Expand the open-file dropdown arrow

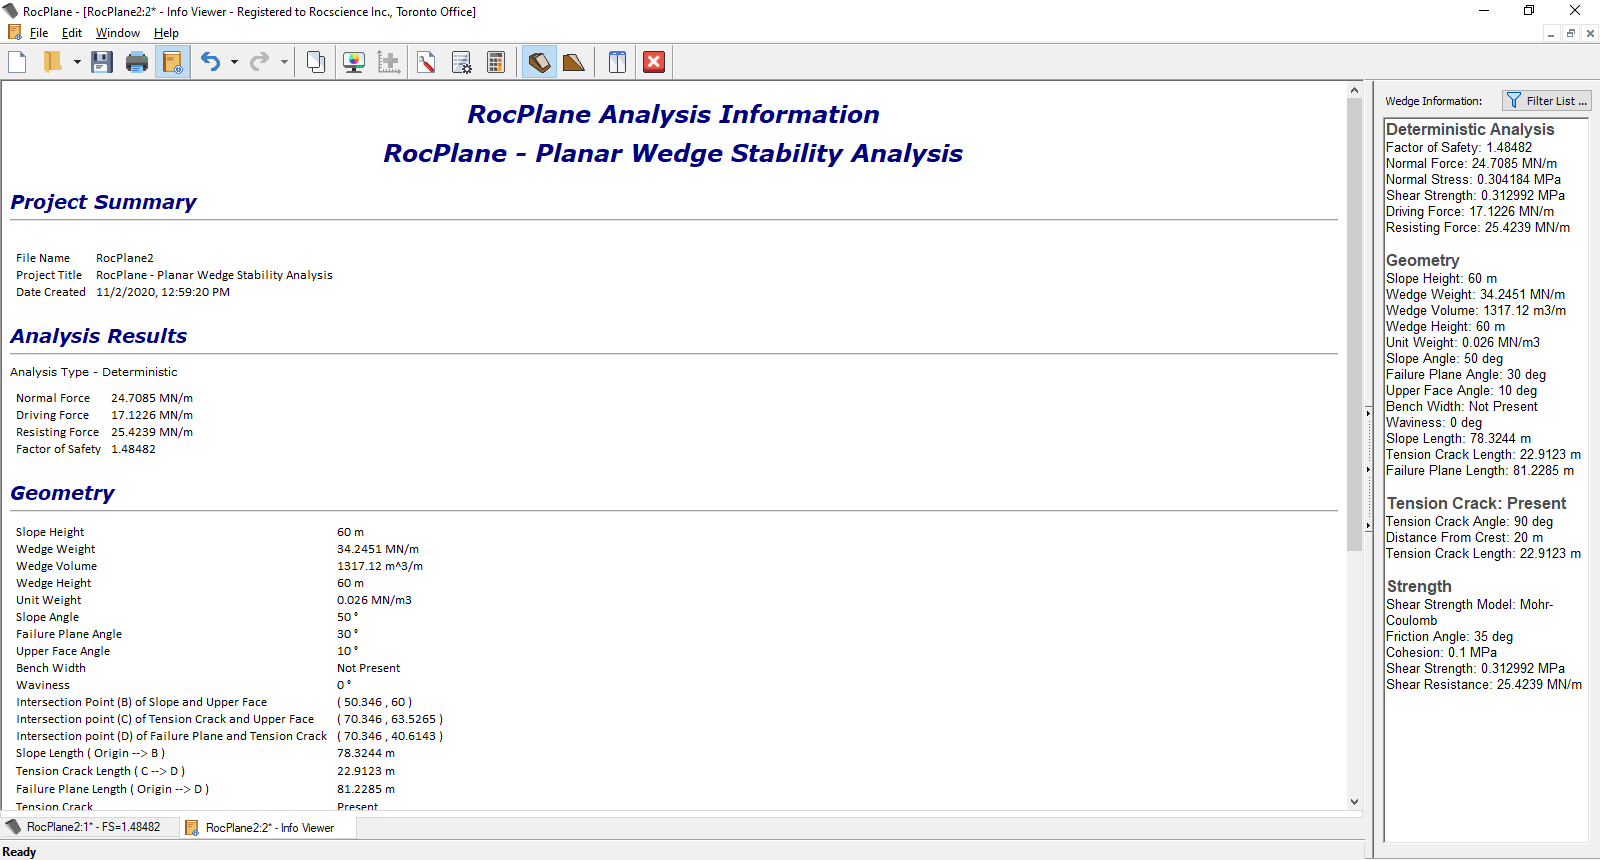(77, 62)
